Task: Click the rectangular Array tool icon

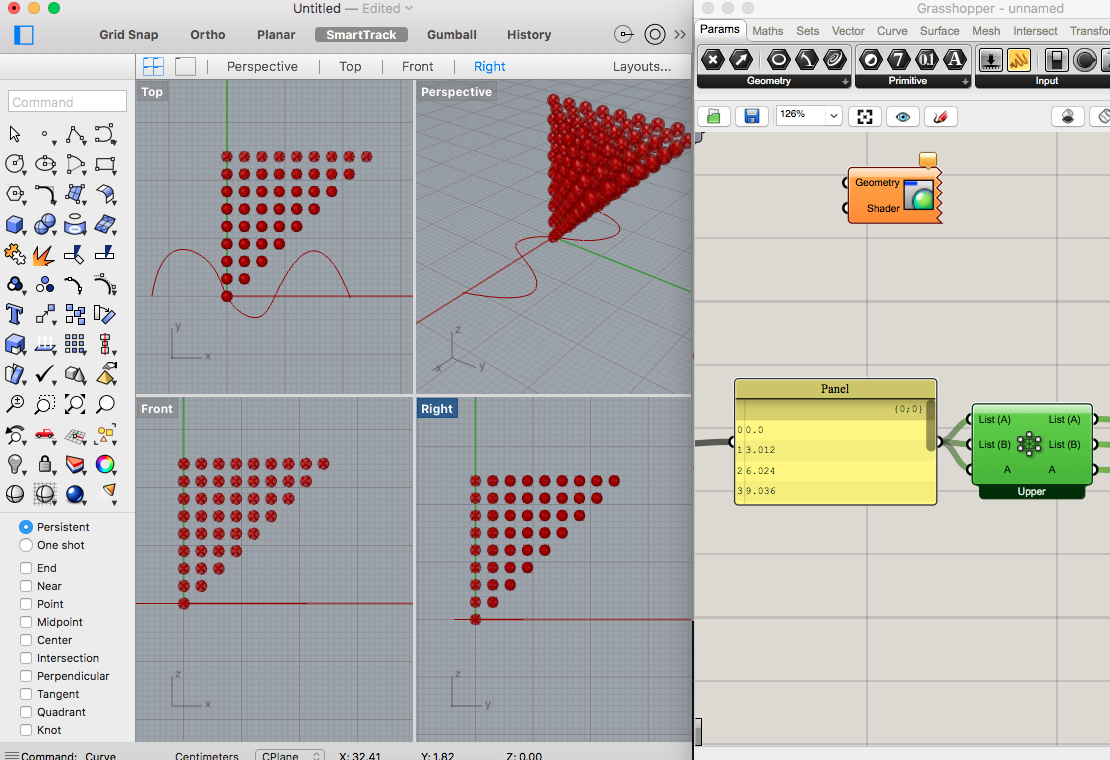Action: point(75,344)
